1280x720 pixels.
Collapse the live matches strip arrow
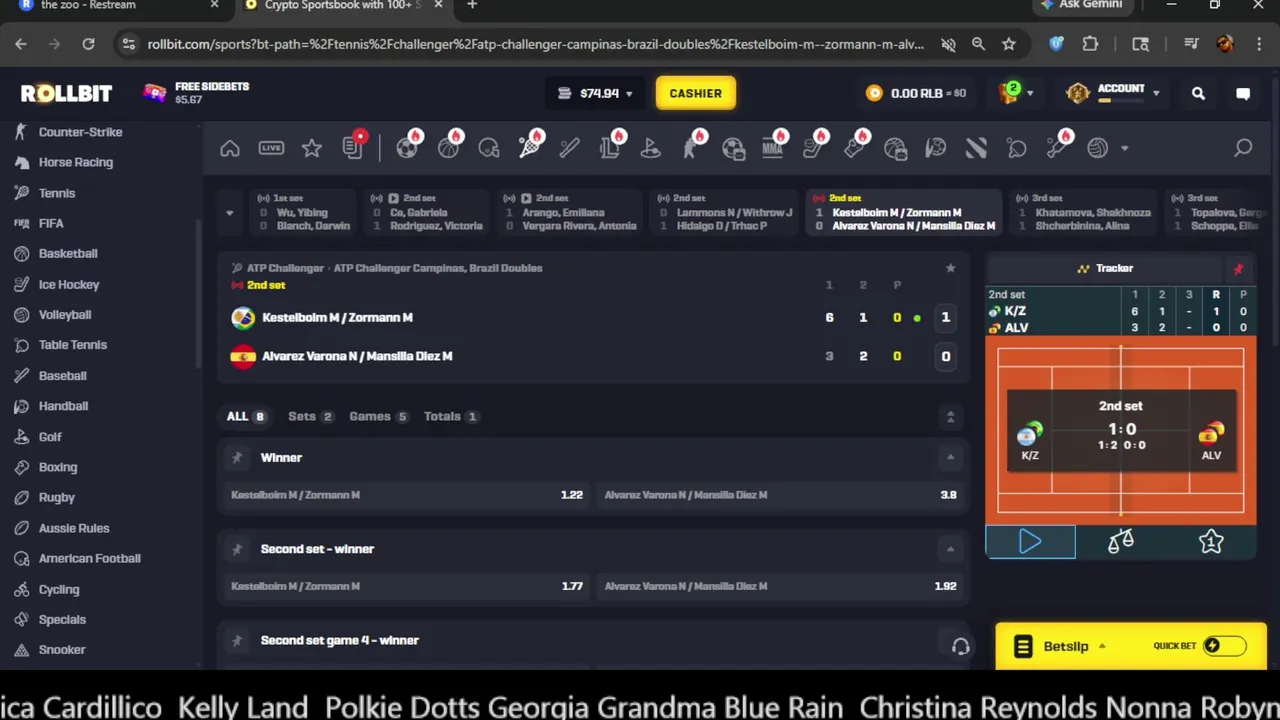pos(229,213)
